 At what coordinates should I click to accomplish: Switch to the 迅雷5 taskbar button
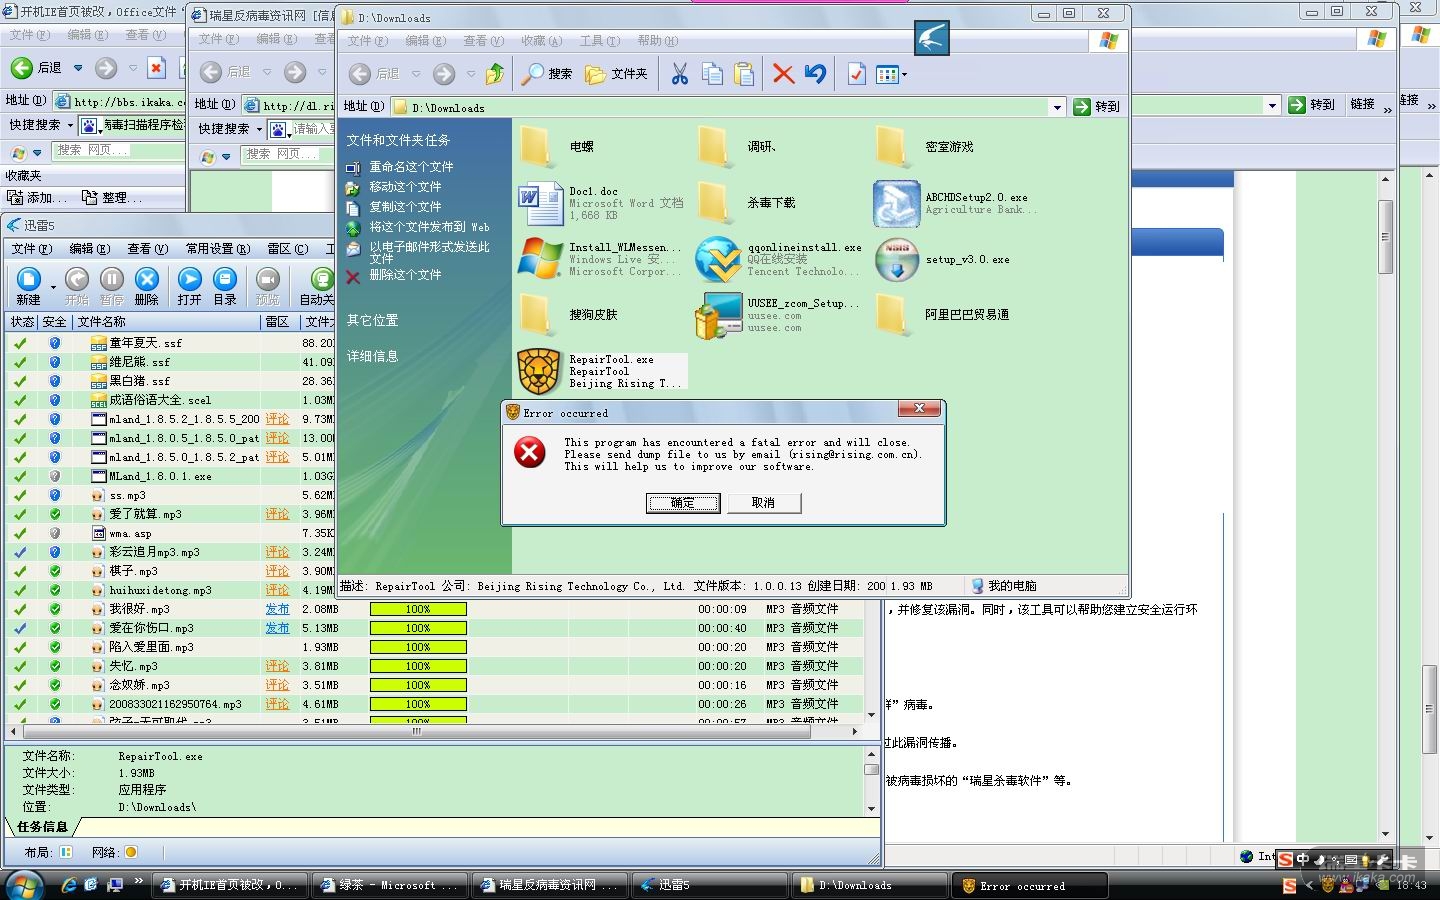pyautogui.click(x=708, y=885)
